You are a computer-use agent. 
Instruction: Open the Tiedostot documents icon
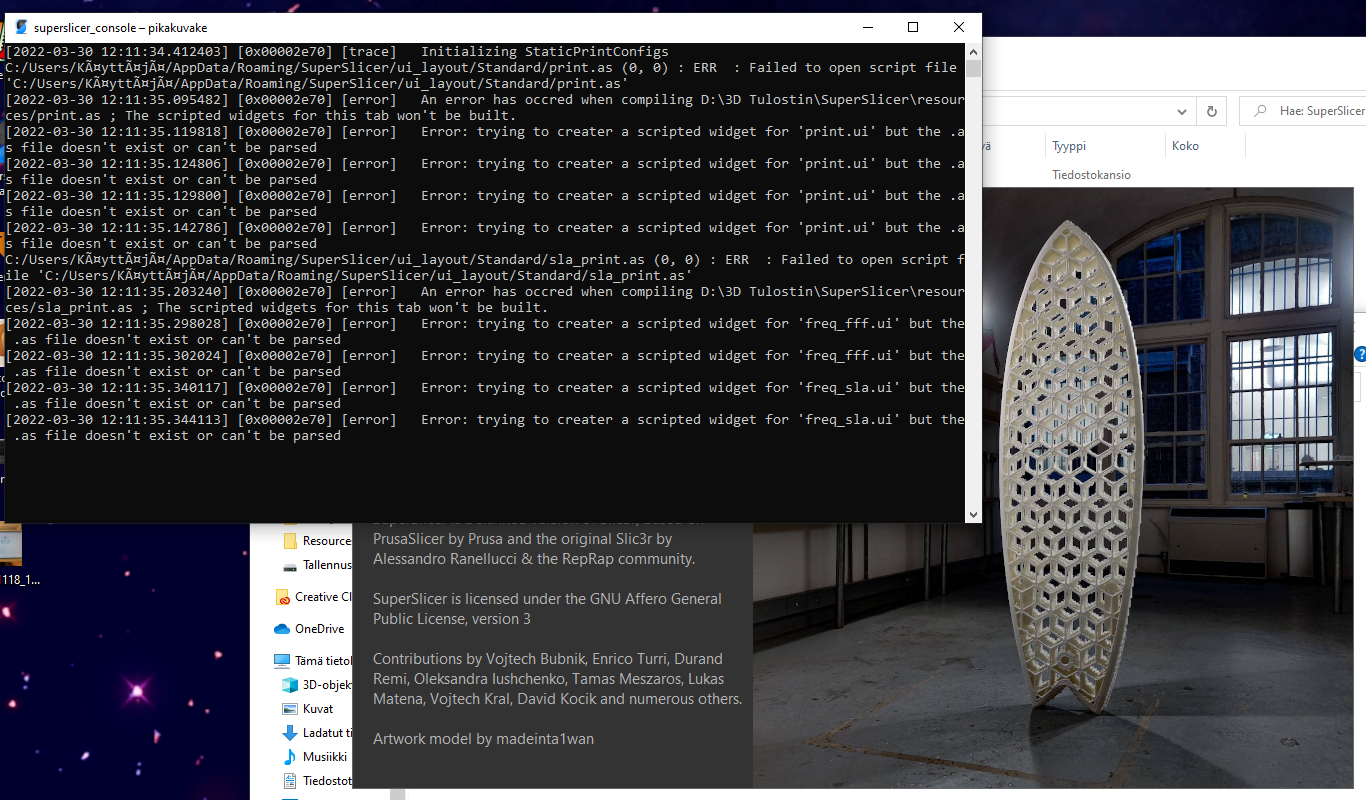288,781
